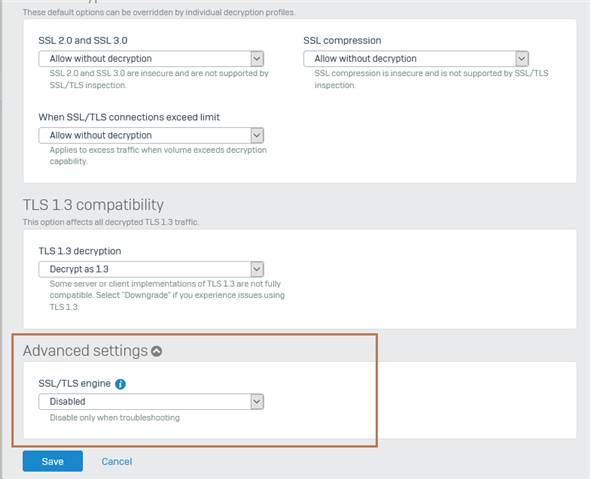This screenshot has height=479, width=590.
Task: Click the TLS 1.3 compatibility heading
Action: point(93,205)
